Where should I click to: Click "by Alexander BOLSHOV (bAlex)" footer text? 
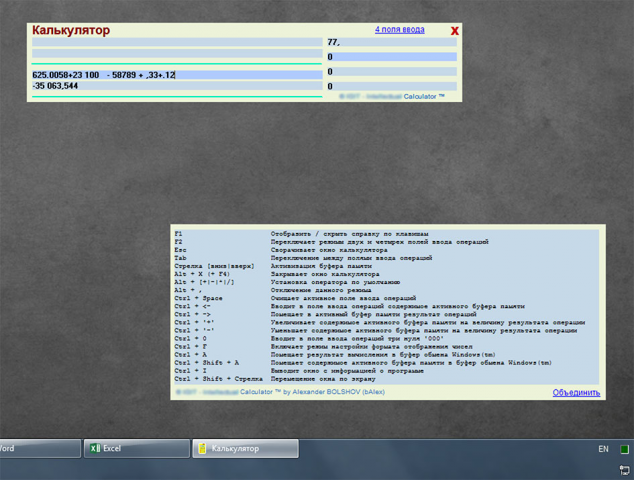[x=334, y=392]
